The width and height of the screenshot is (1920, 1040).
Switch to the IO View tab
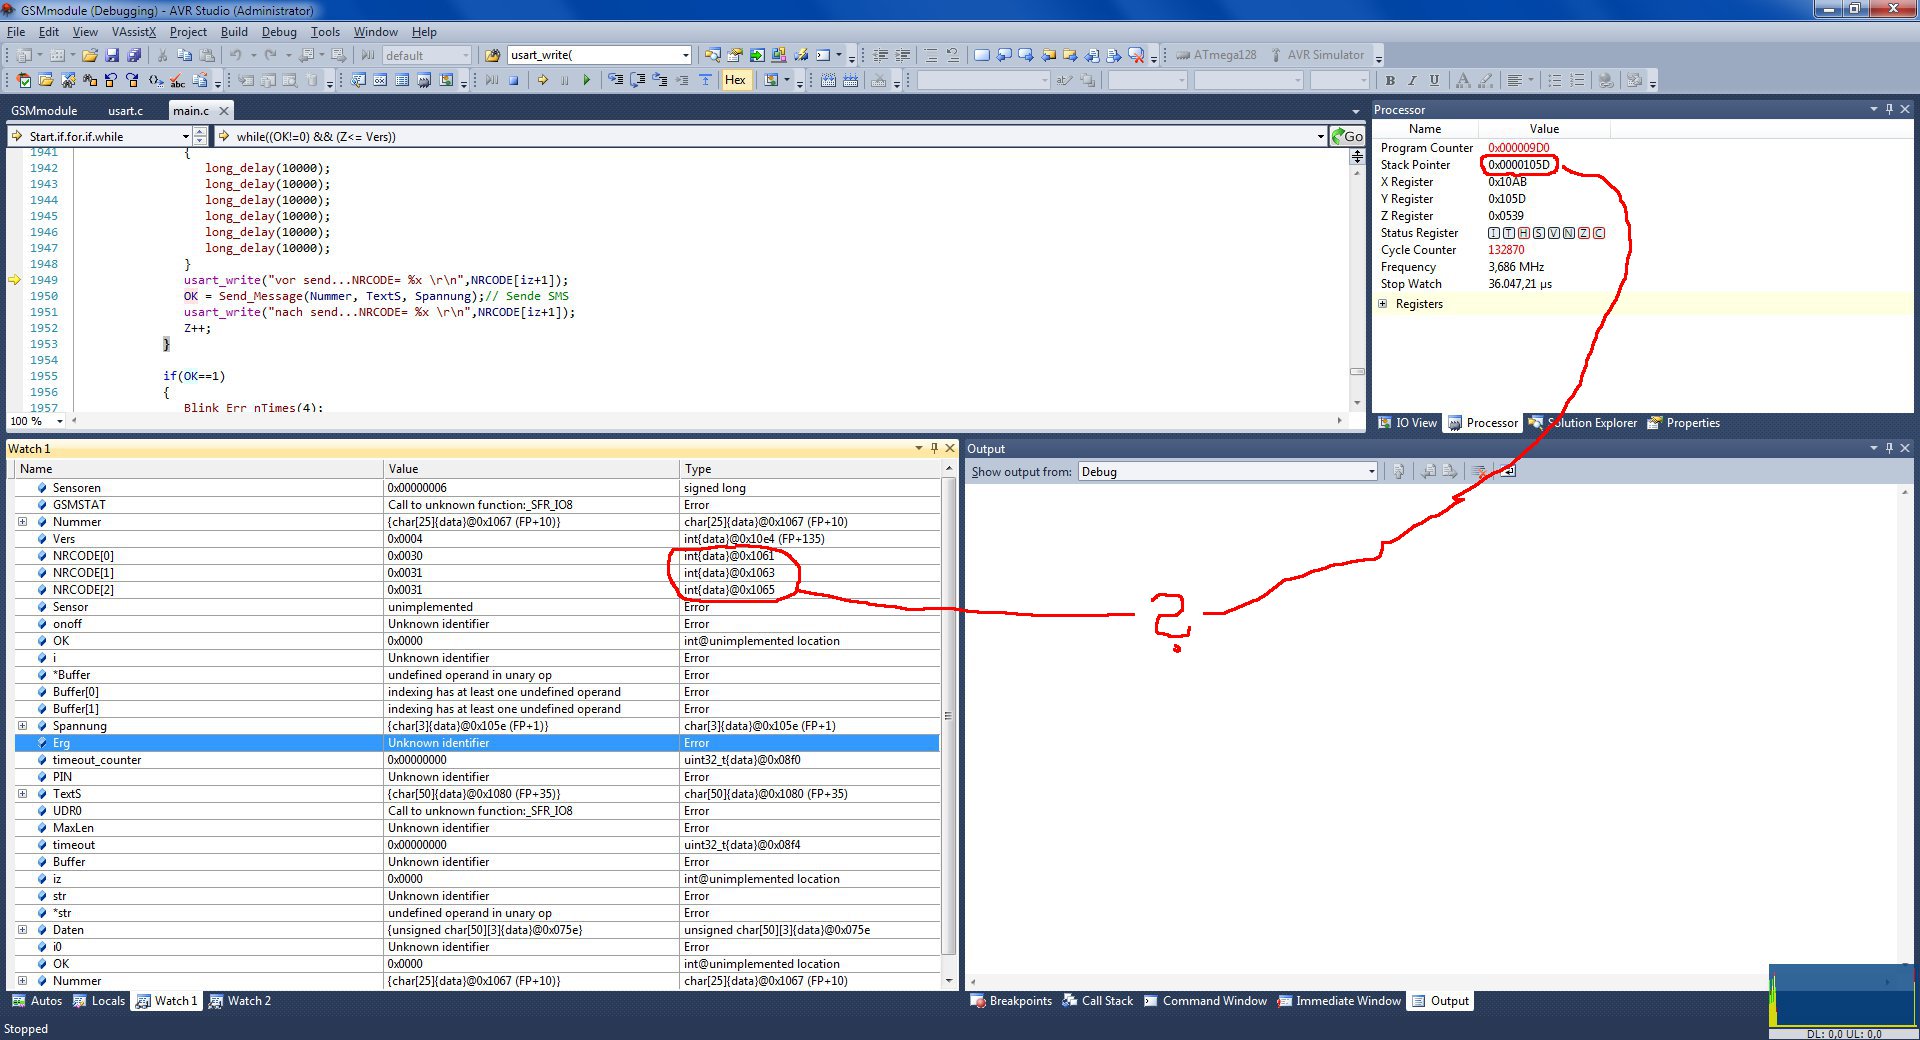1407,423
